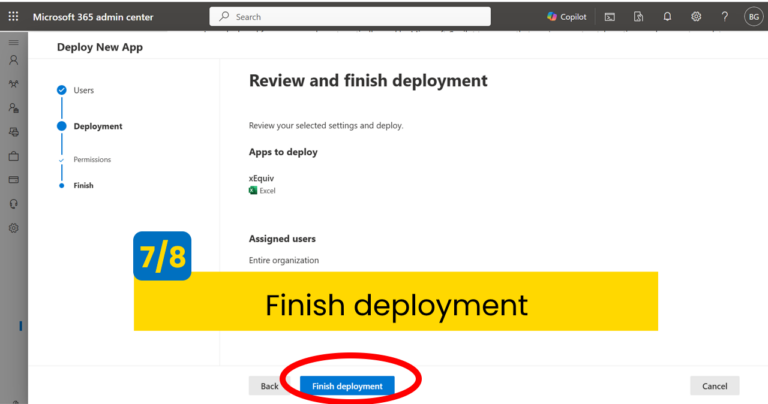This screenshot has width=768, height=404.
Task: Cancel the app deployment
Action: [714, 386]
